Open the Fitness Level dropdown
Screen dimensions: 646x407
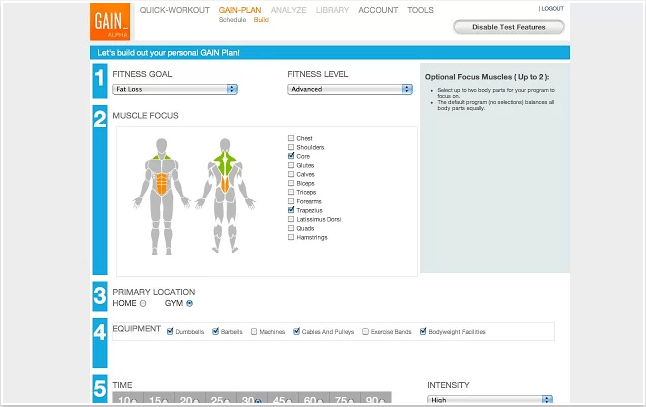[350, 89]
